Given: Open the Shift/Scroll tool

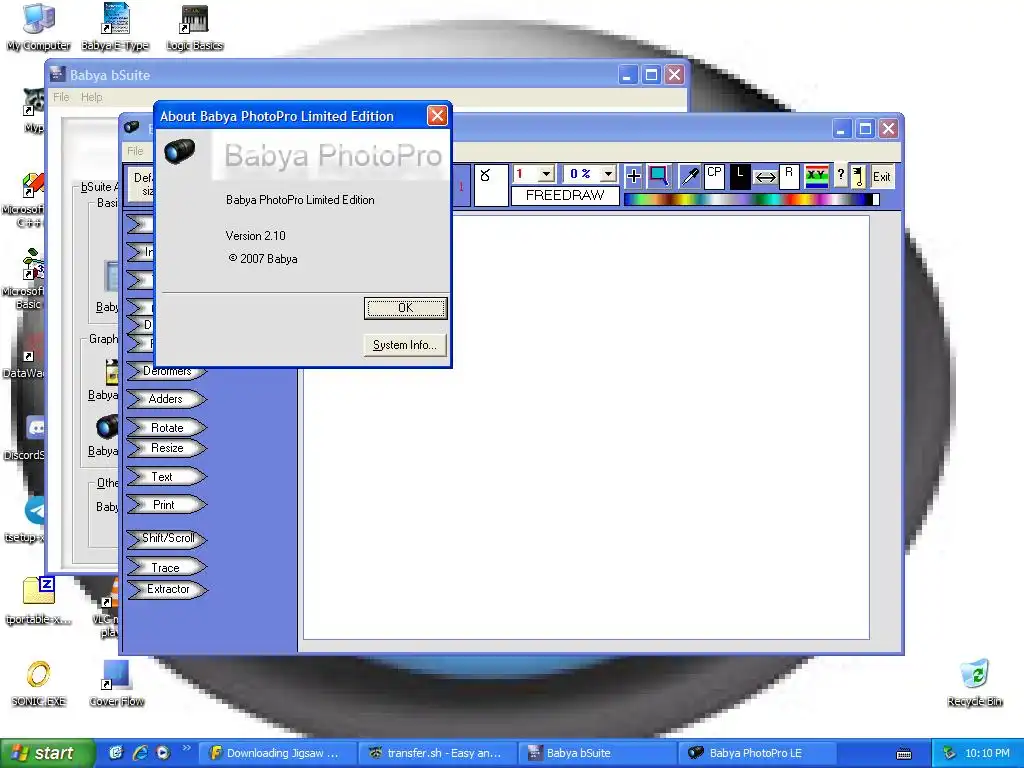Looking at the screenshot, I should [x=167, y=539].
